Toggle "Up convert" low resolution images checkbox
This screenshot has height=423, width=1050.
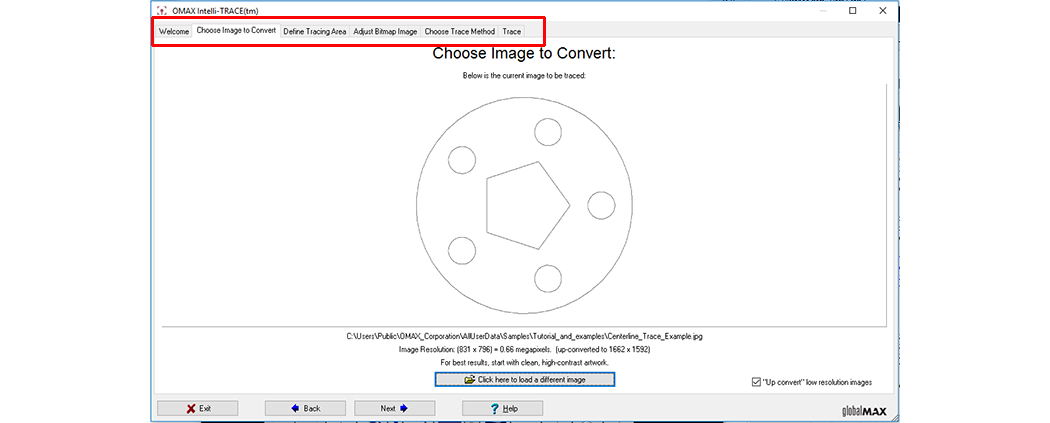tap(756, 382)
